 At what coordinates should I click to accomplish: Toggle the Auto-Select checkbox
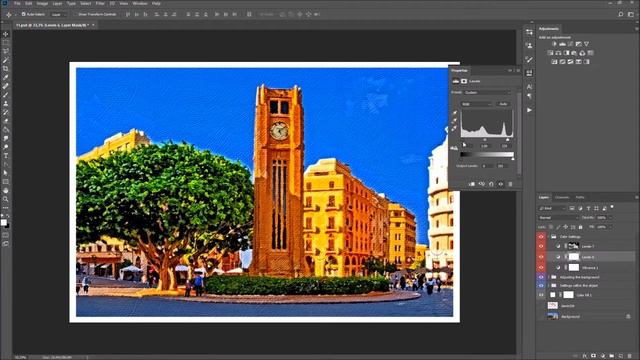(x=24, y=14)
